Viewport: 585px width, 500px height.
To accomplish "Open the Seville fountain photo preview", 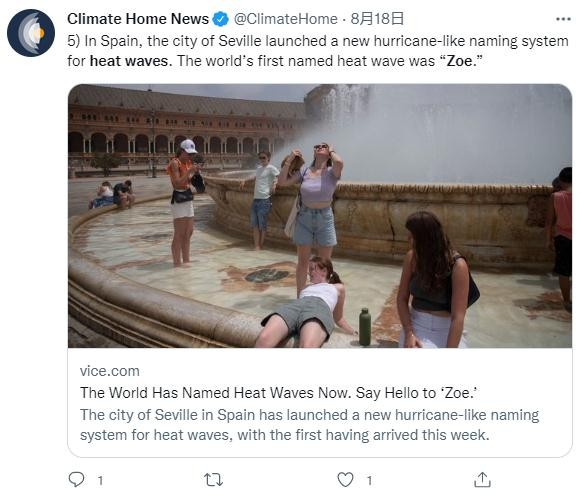I will [x=320, y=216].
